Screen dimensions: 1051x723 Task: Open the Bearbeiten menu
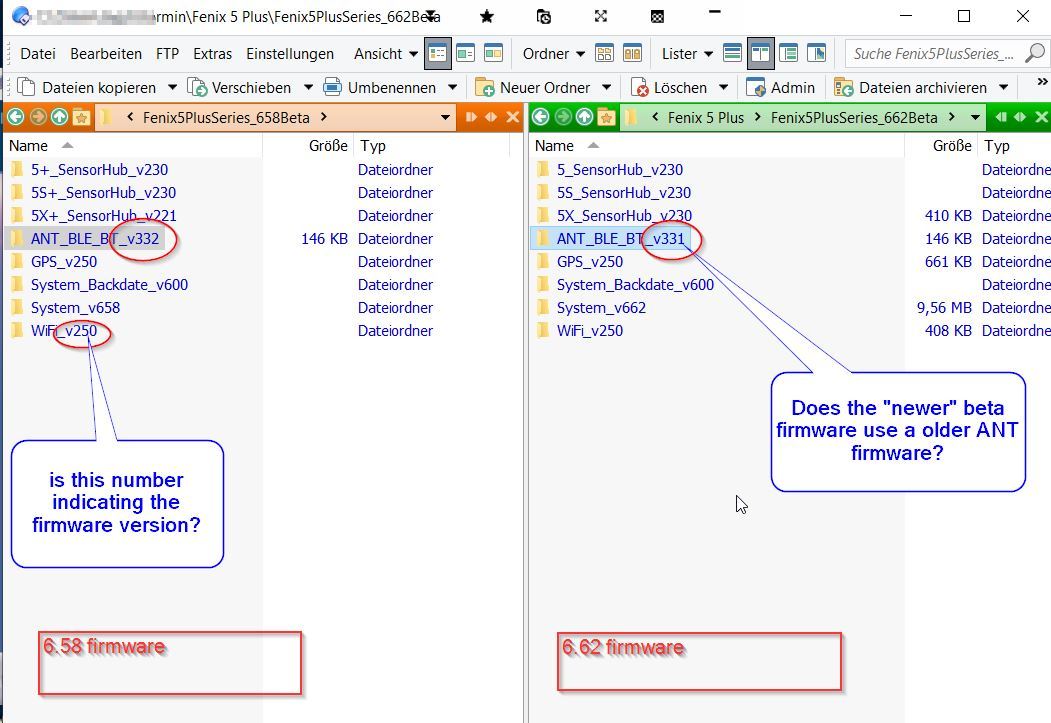pyautogui.click(x=106, y=54)
